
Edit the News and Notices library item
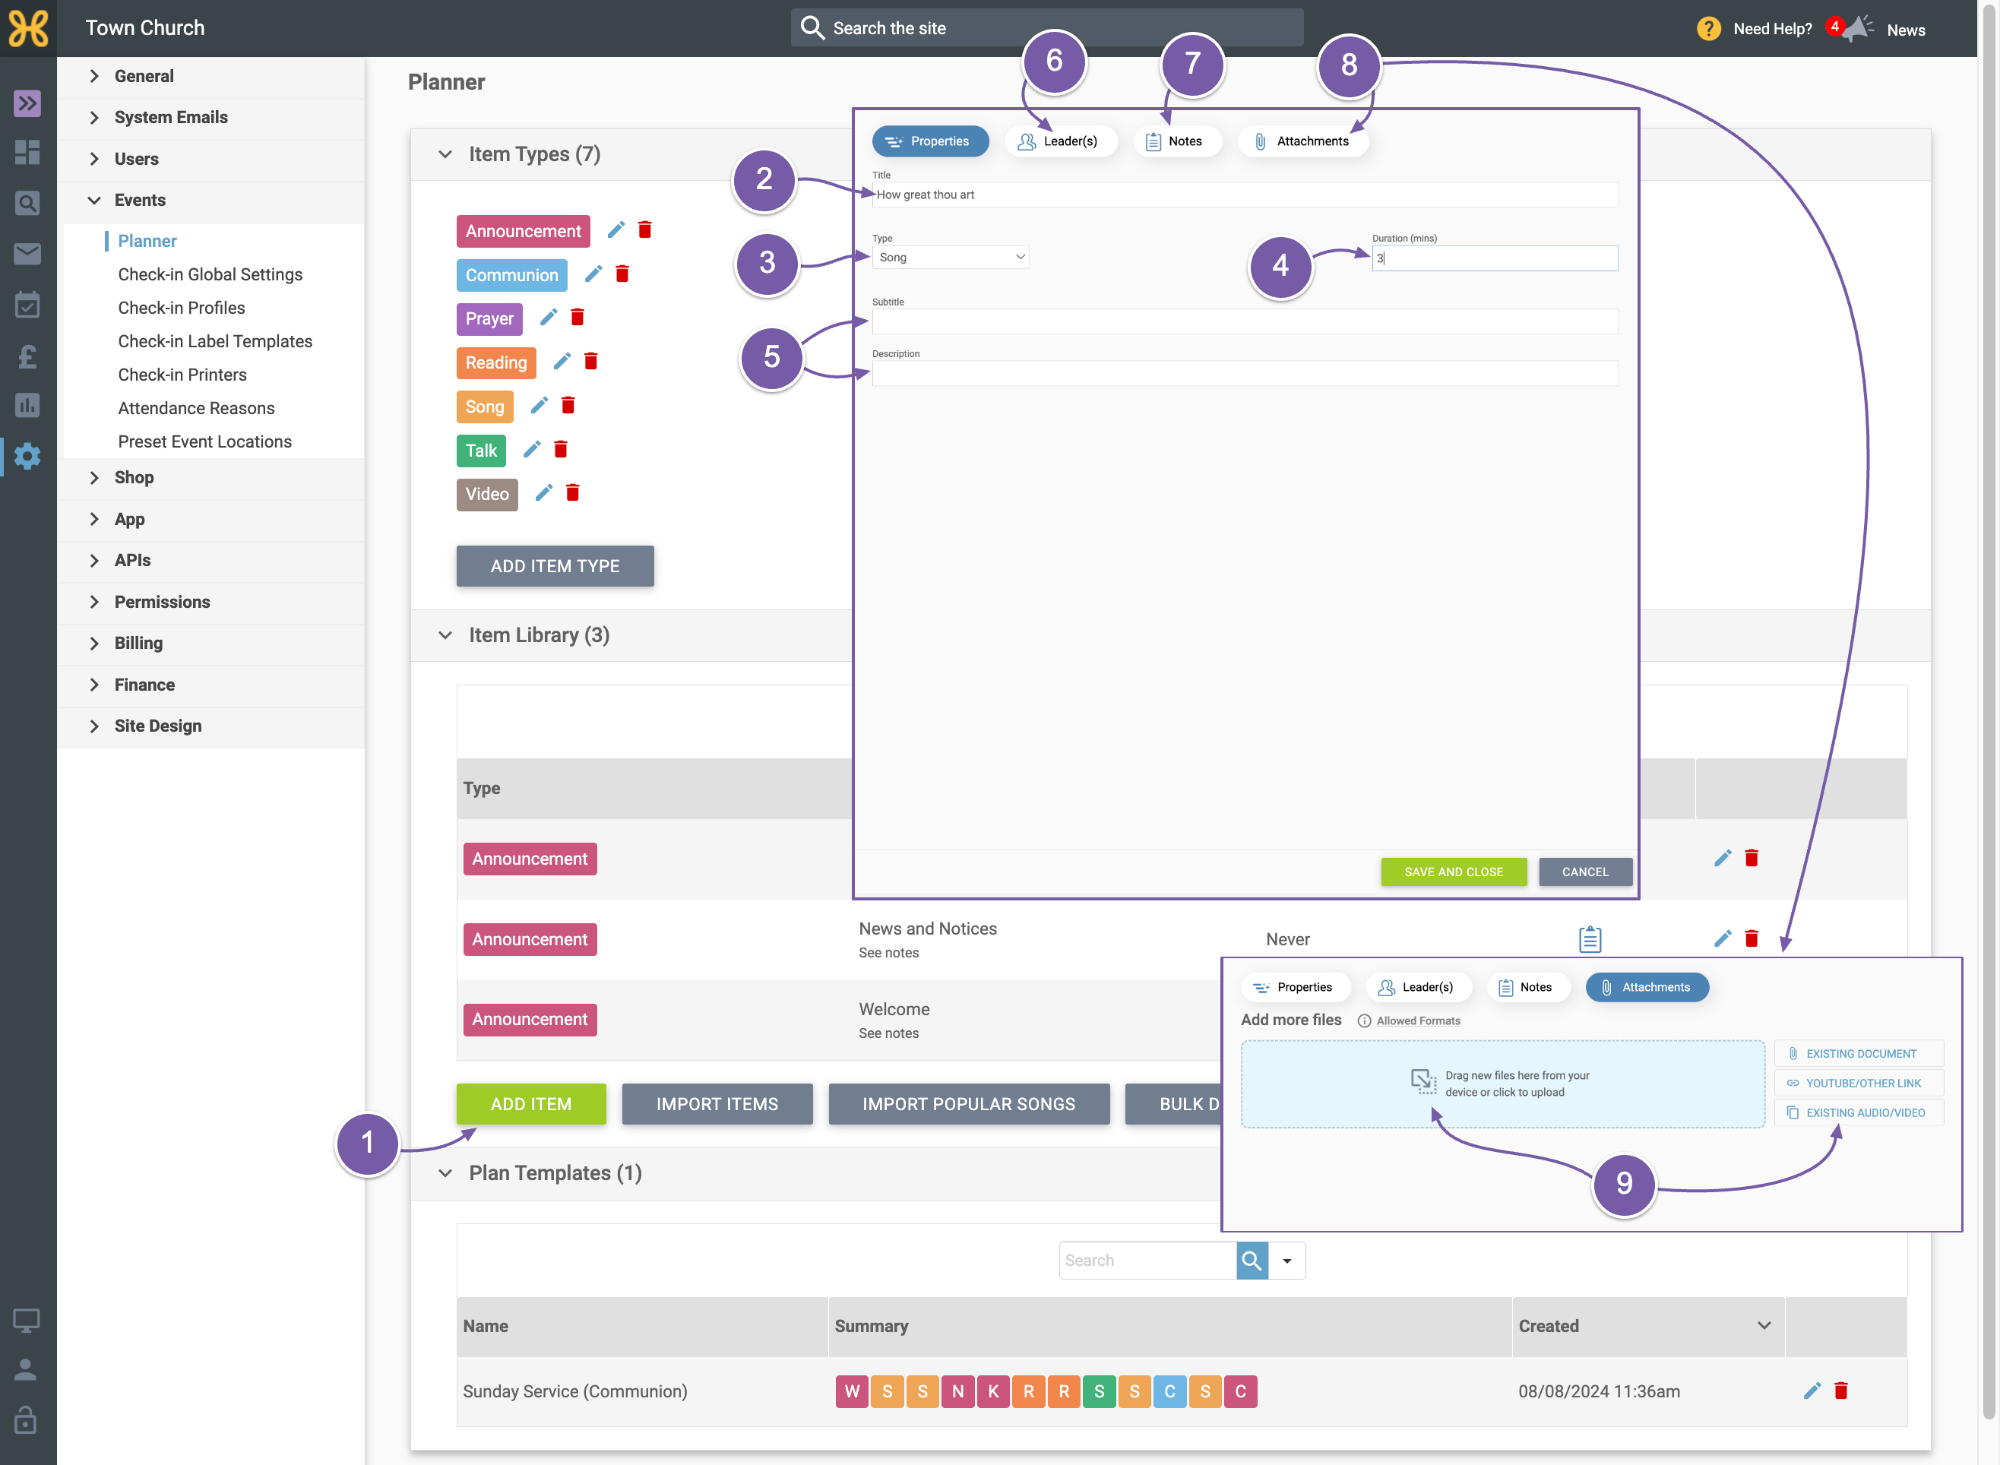tap(1723, 939)
